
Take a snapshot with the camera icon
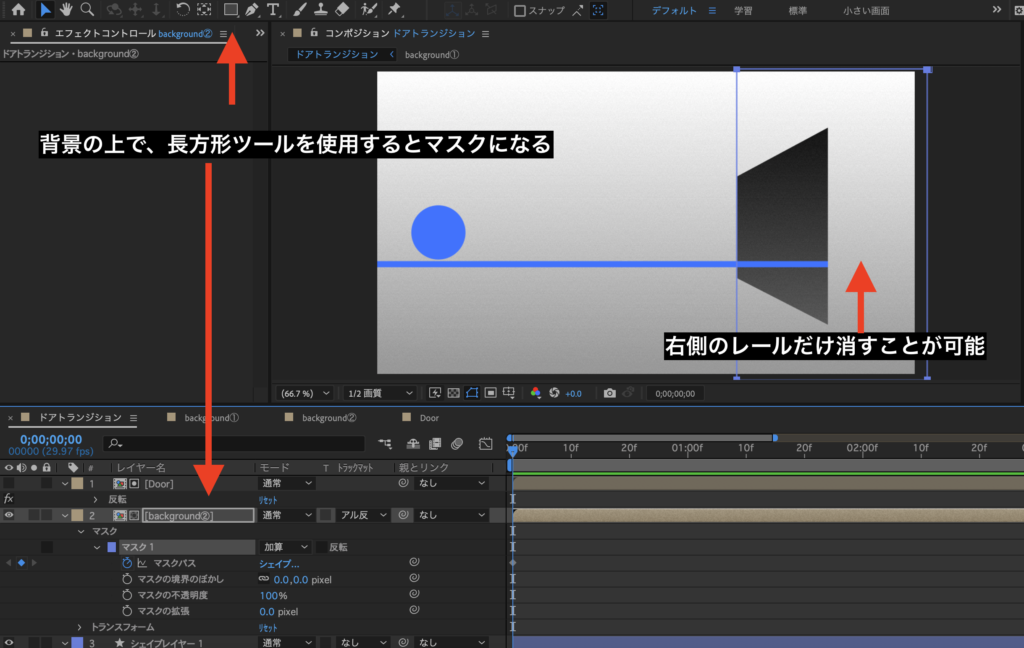pos(610,393)
